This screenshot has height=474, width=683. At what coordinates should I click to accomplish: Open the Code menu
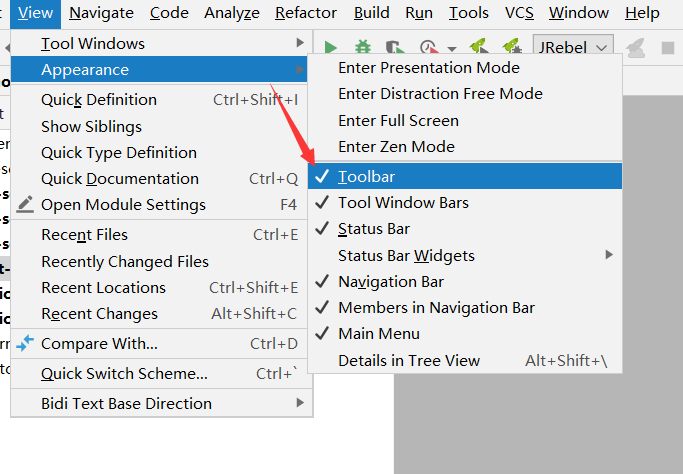point(169,13)
